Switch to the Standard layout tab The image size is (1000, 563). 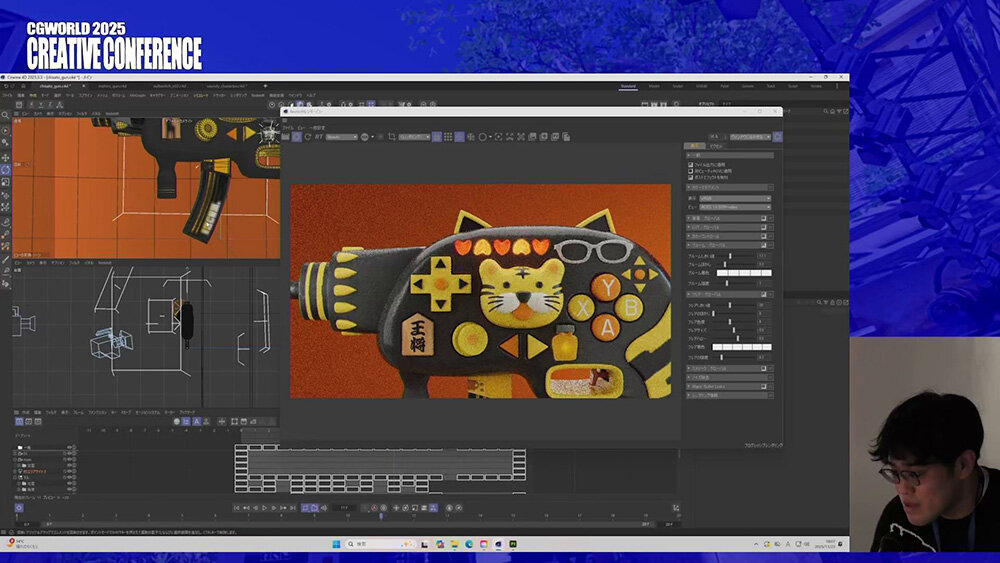pyautogui.click(x=628, y=87)
